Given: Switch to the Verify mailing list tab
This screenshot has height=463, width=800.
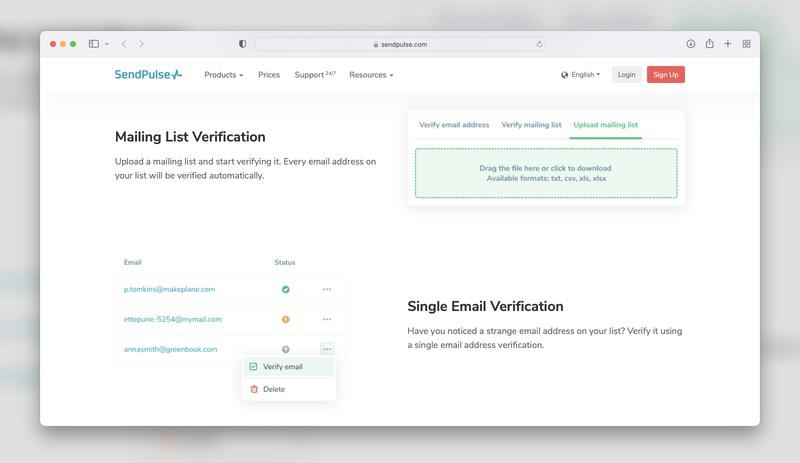Looking at the screenshot, I should pos(531,125).
